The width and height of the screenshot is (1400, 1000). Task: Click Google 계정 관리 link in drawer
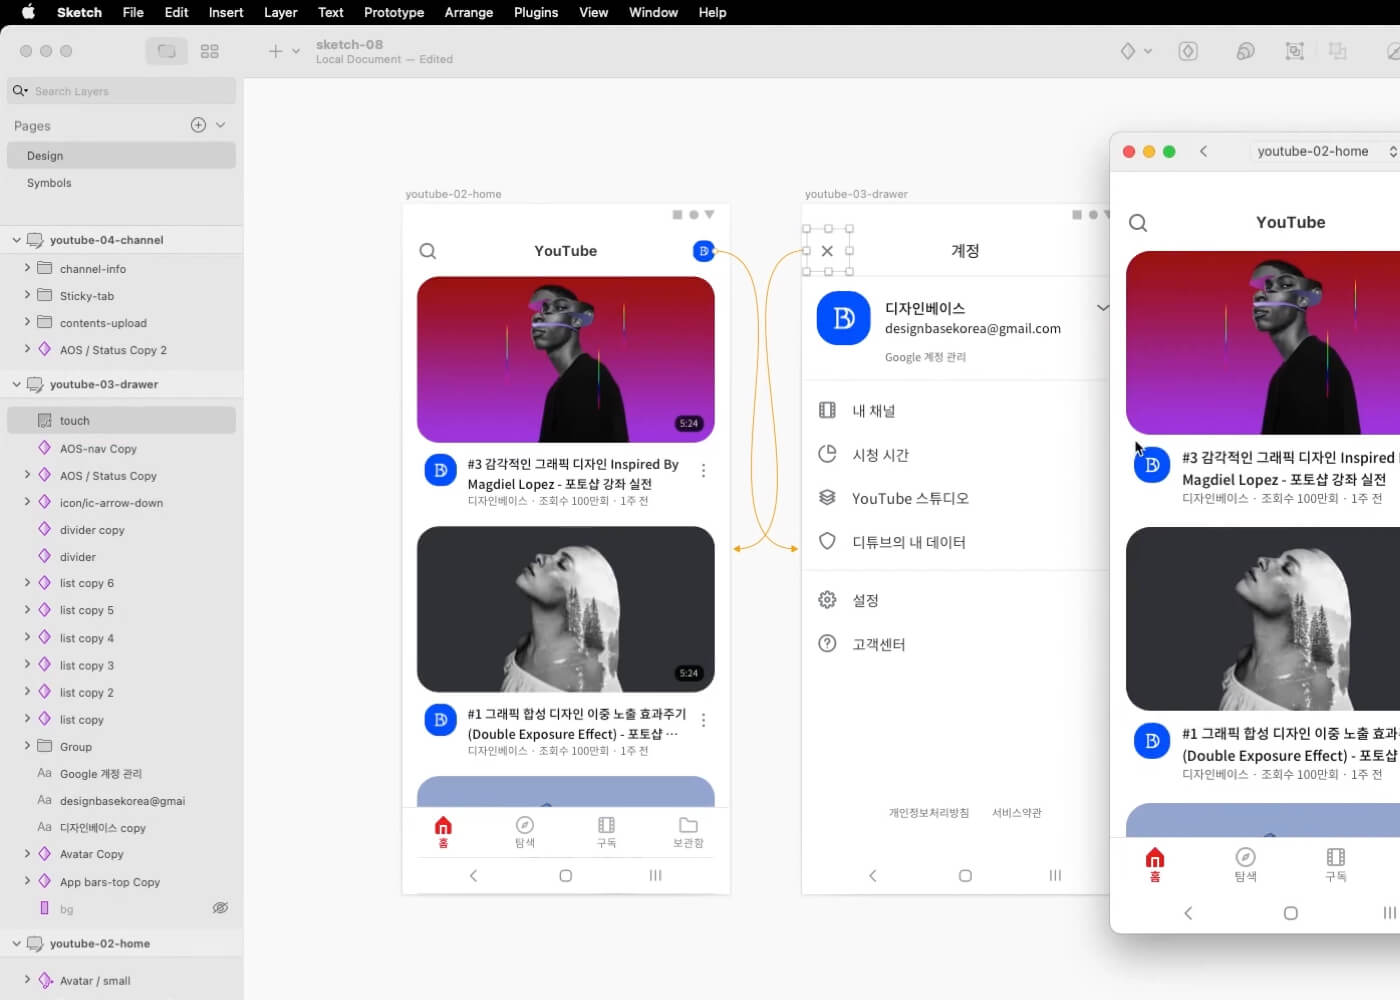click(x=925, y=357)
